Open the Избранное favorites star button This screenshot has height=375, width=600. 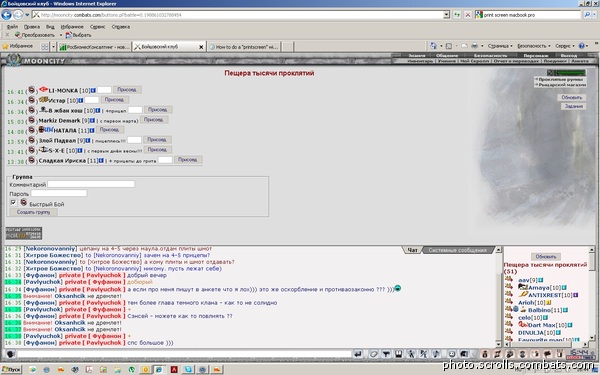18,46
